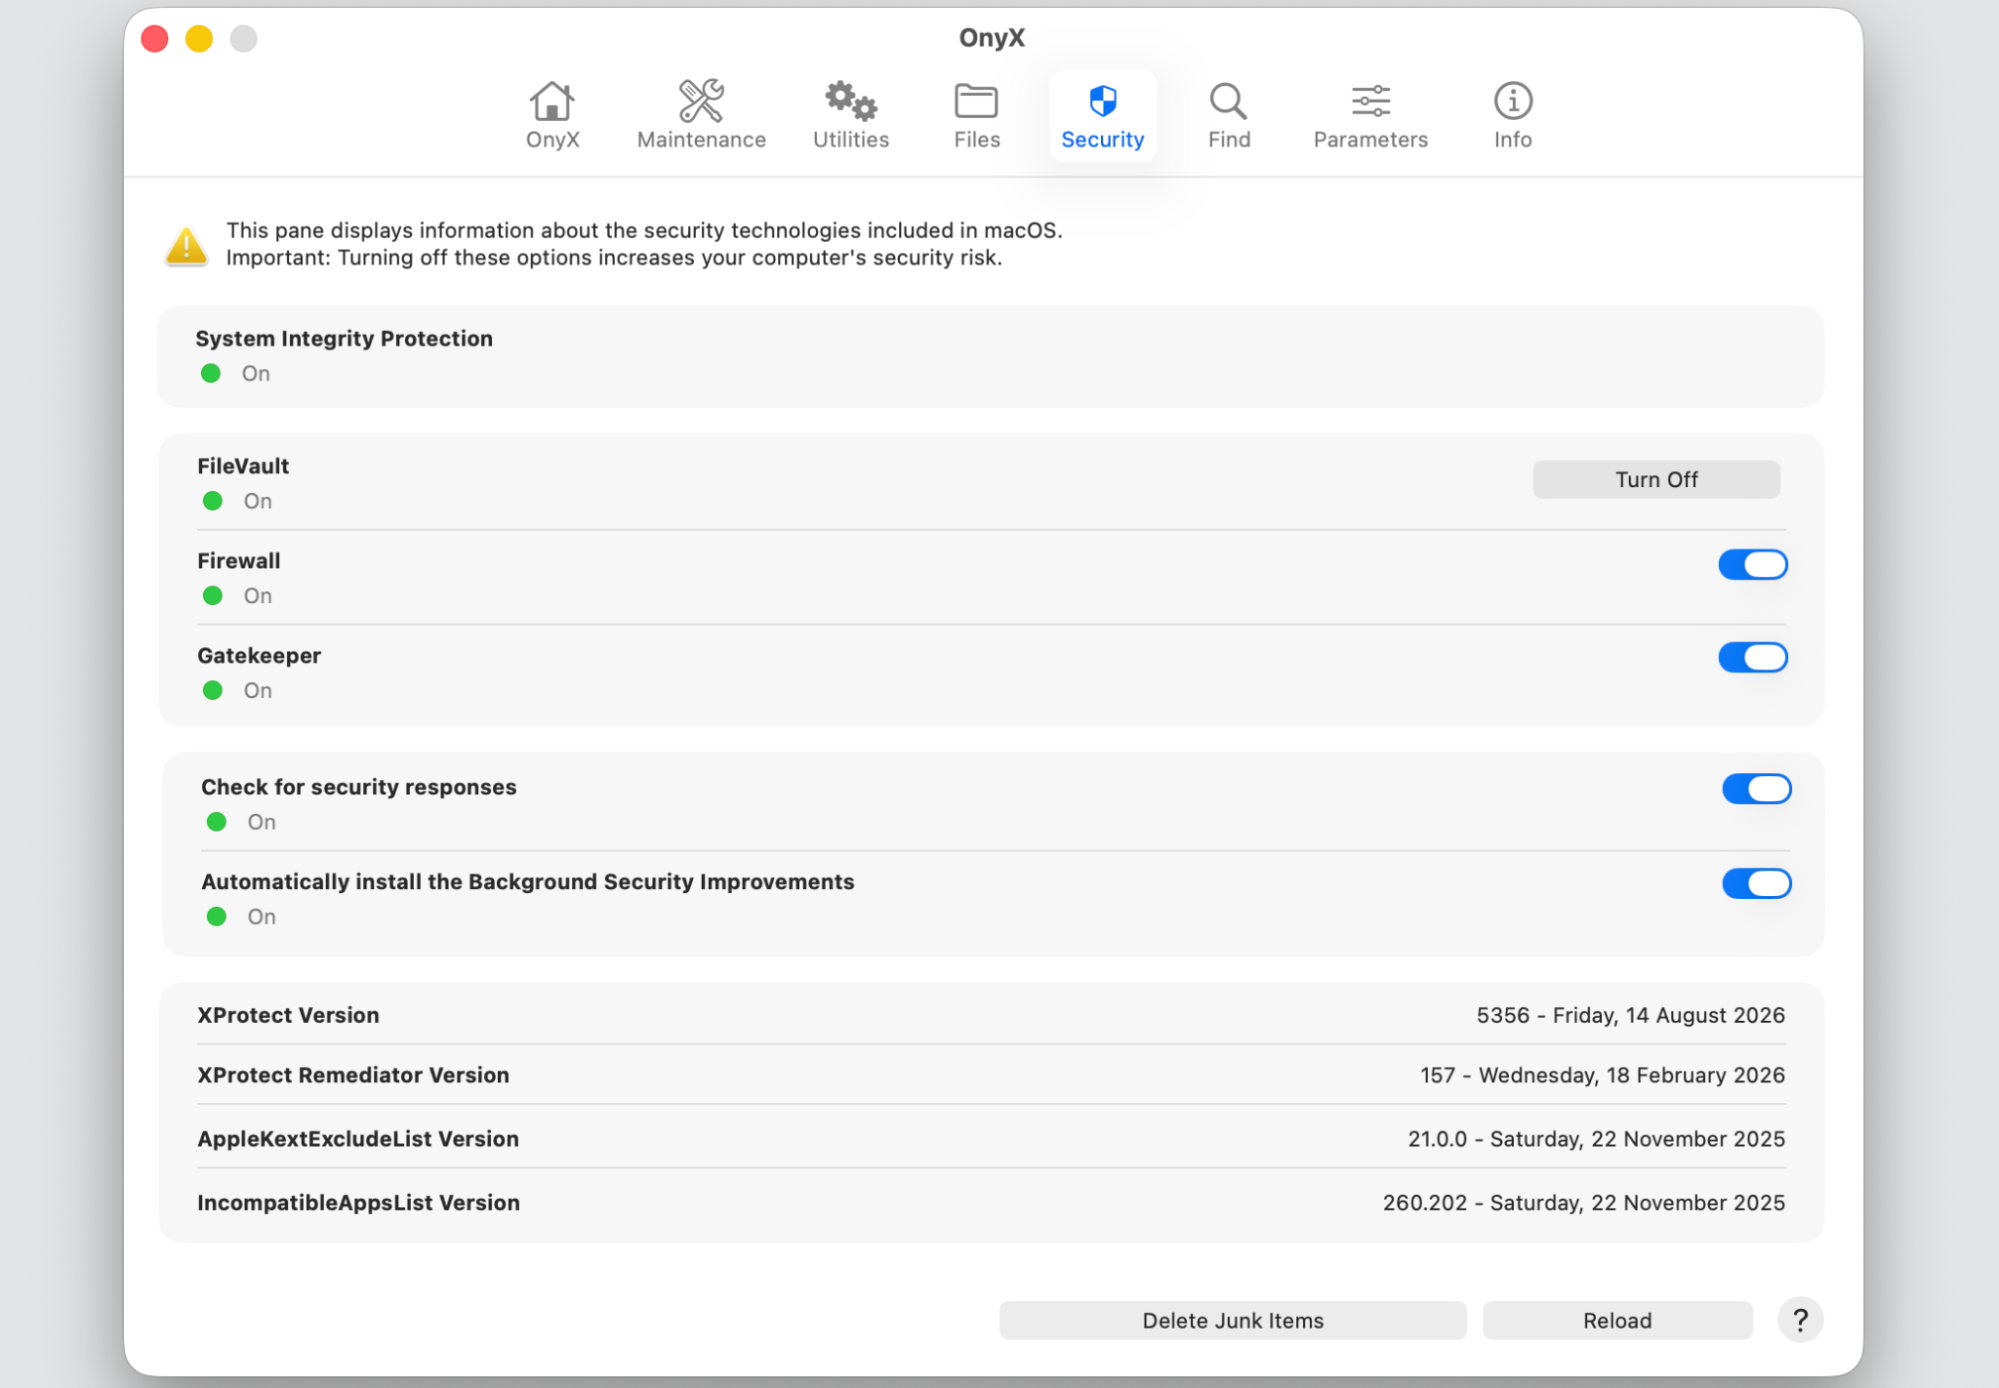Toggle automatic Background Security Improvements switch
Screen dimensions: 1999x1388
pyautogui.click(x=1756, y=883)
